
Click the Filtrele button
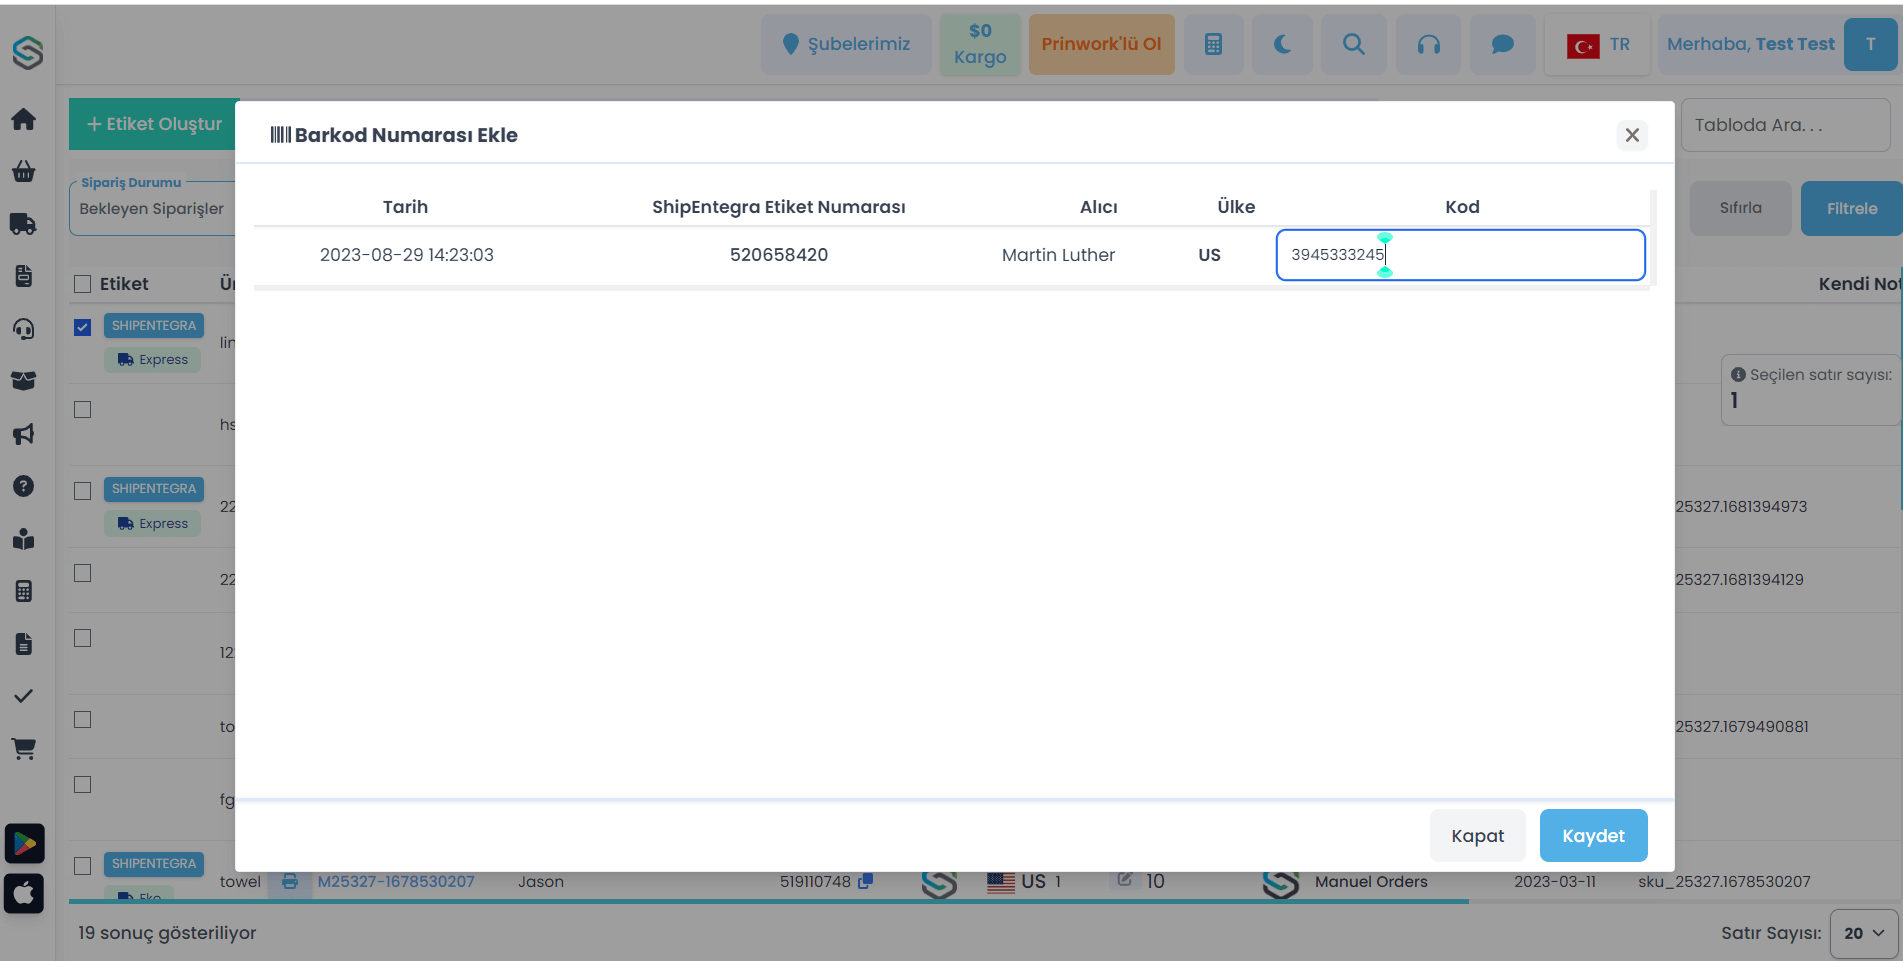point(1851,208)
